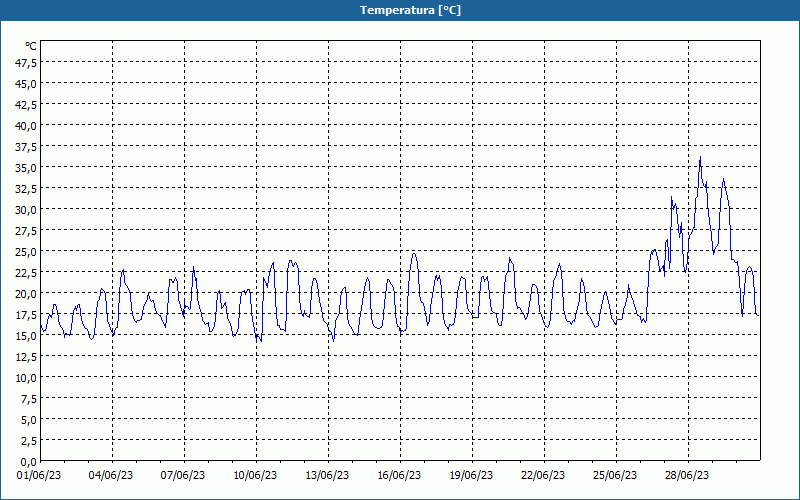Click the 25,0 y-axis label
This screenshot has height=500, width=800.
pos(26,252)
